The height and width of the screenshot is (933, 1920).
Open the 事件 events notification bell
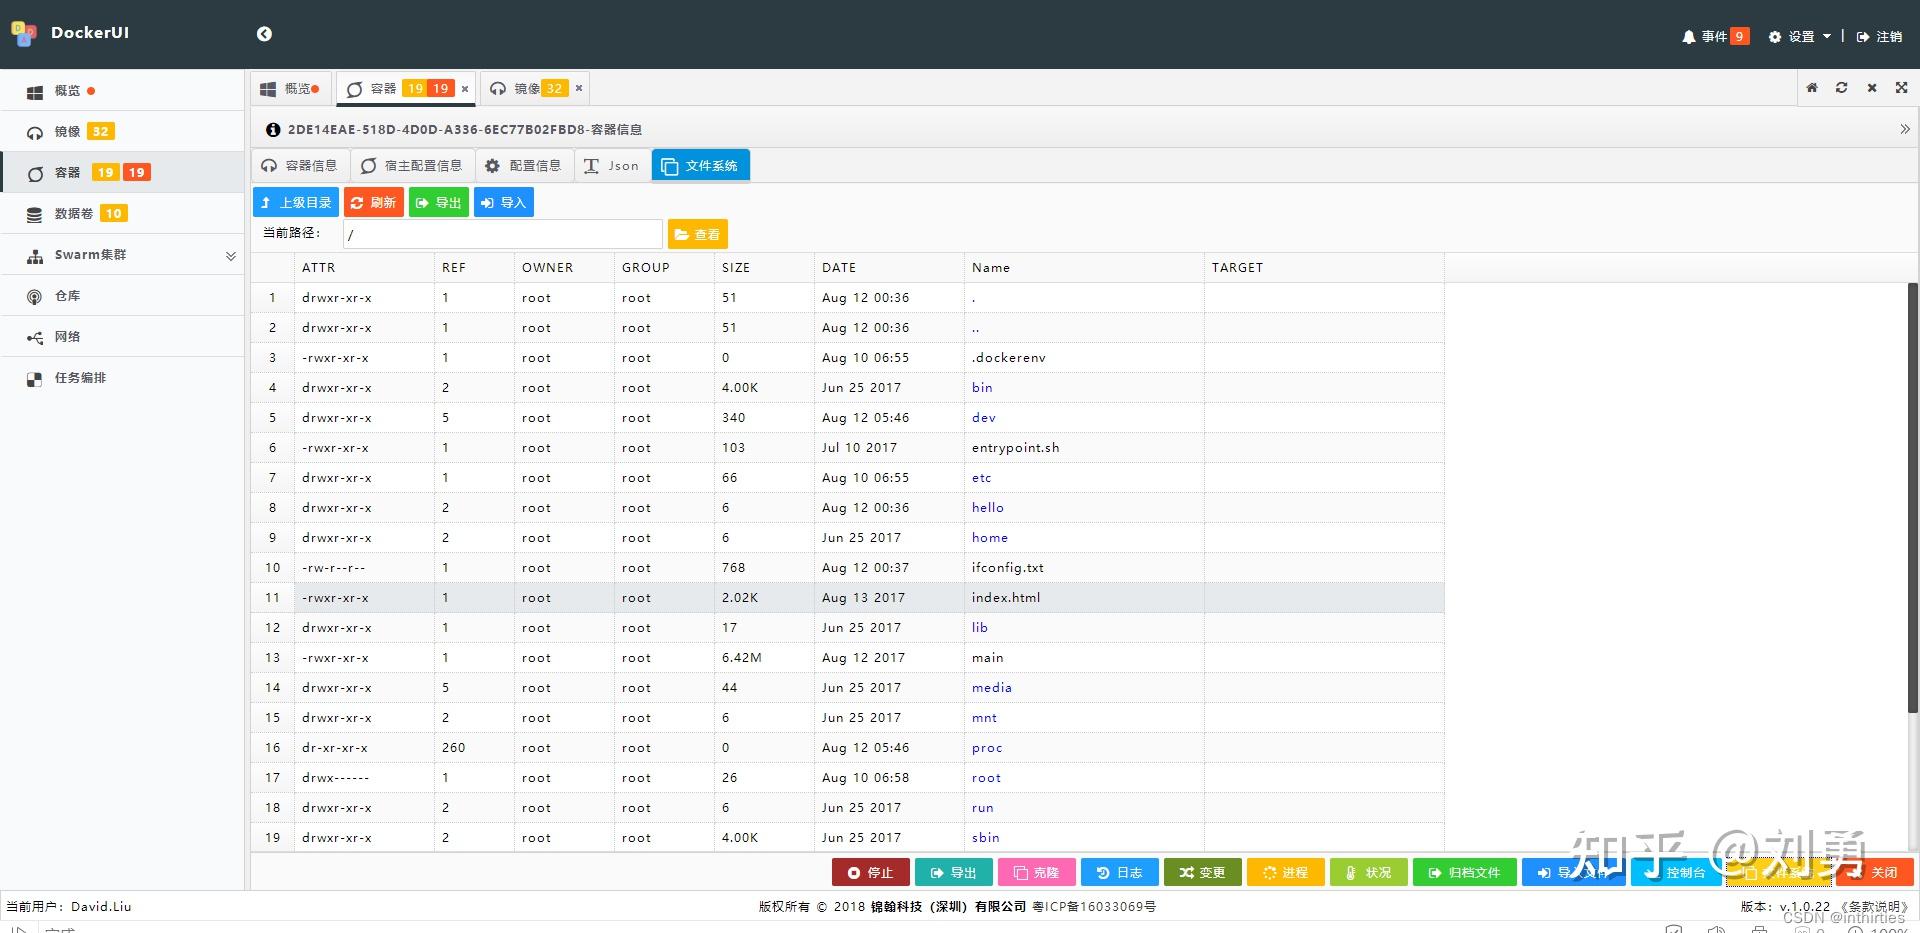point(1712,35)
